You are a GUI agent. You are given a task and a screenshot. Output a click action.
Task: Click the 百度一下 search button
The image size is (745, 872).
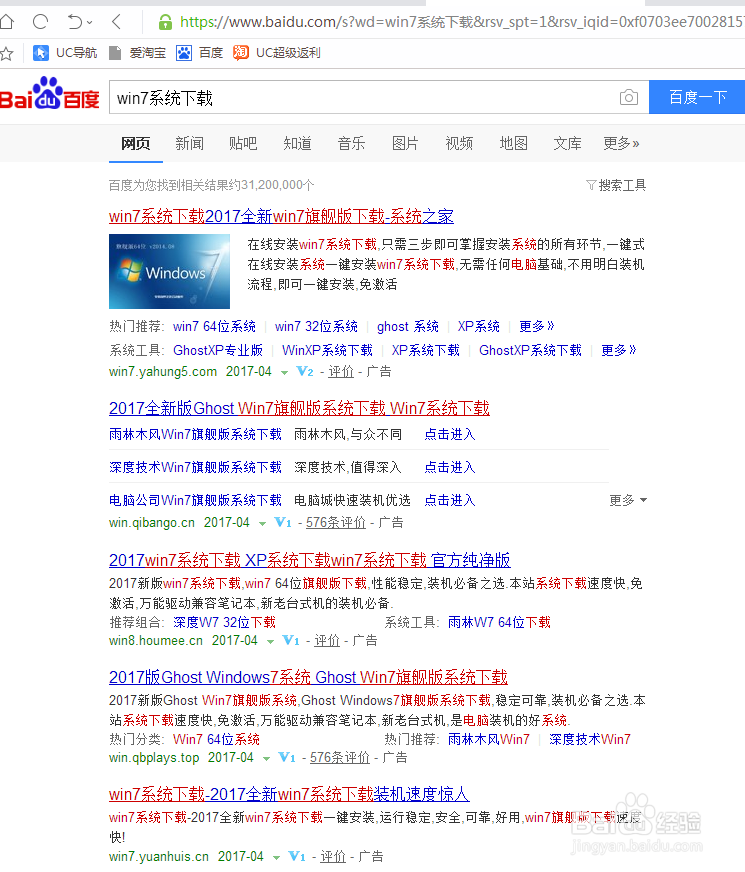[697, 97]
